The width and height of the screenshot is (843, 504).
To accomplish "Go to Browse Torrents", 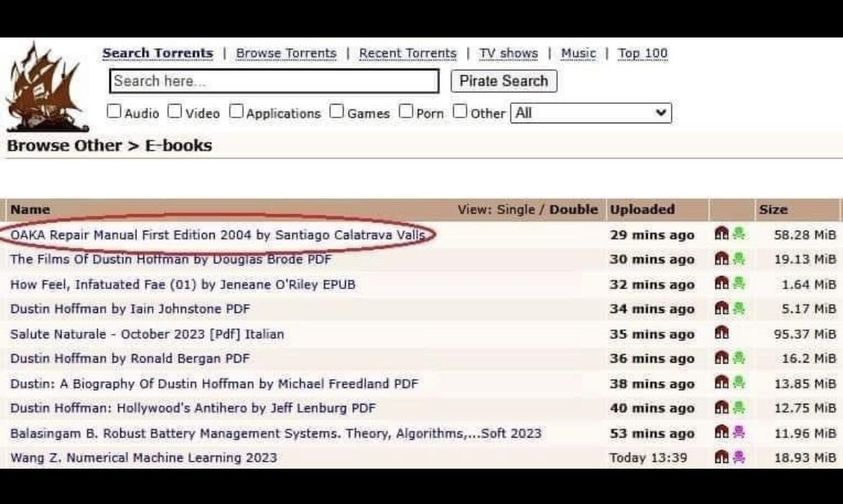I will click(286, 53).
